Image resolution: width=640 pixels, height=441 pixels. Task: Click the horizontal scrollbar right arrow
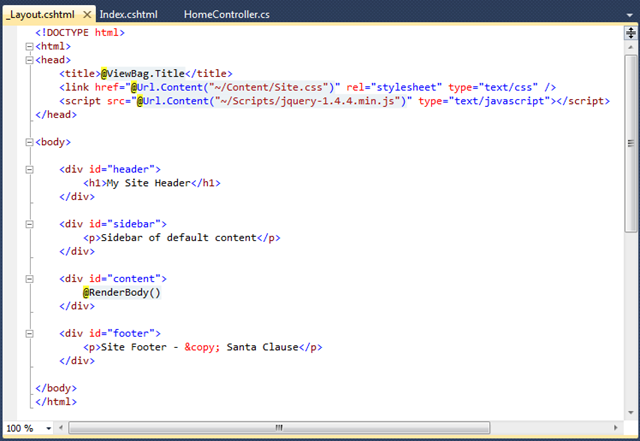(616, 428)
